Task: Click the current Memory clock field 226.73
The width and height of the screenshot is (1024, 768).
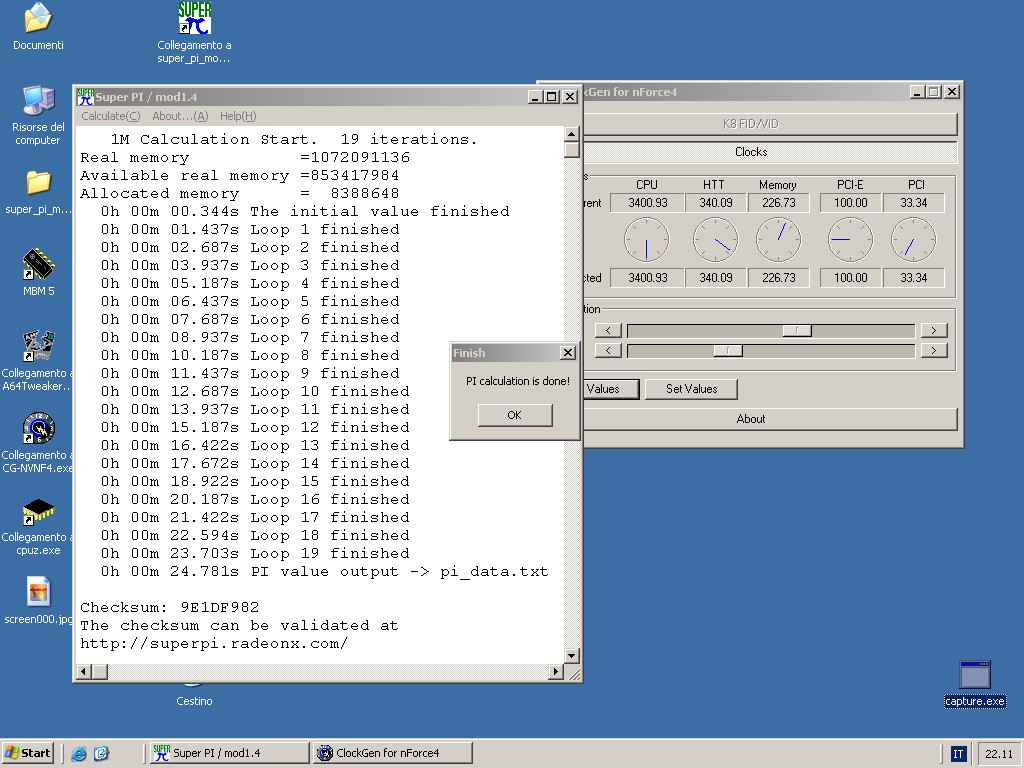Action: 778,203
